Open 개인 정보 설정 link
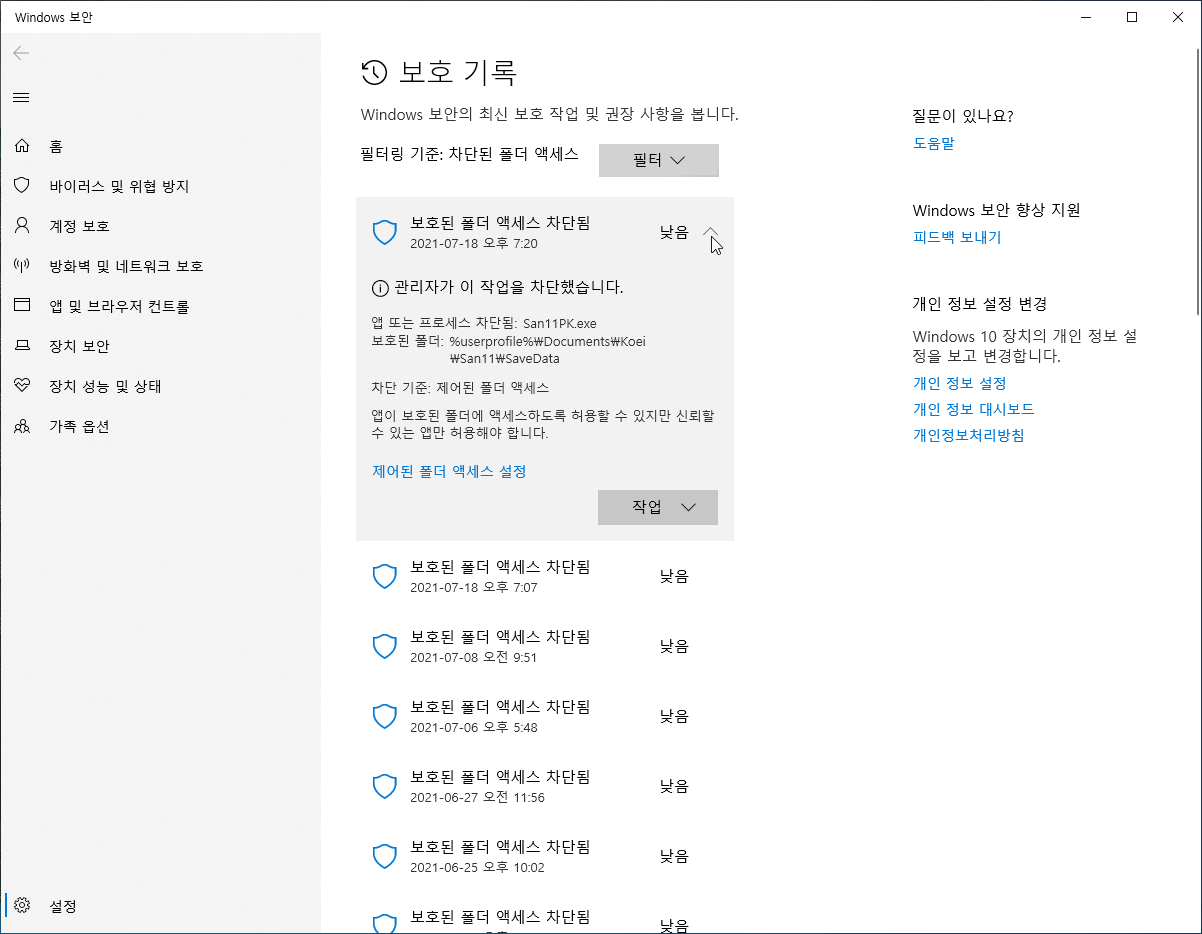 [x=959, y=383]
